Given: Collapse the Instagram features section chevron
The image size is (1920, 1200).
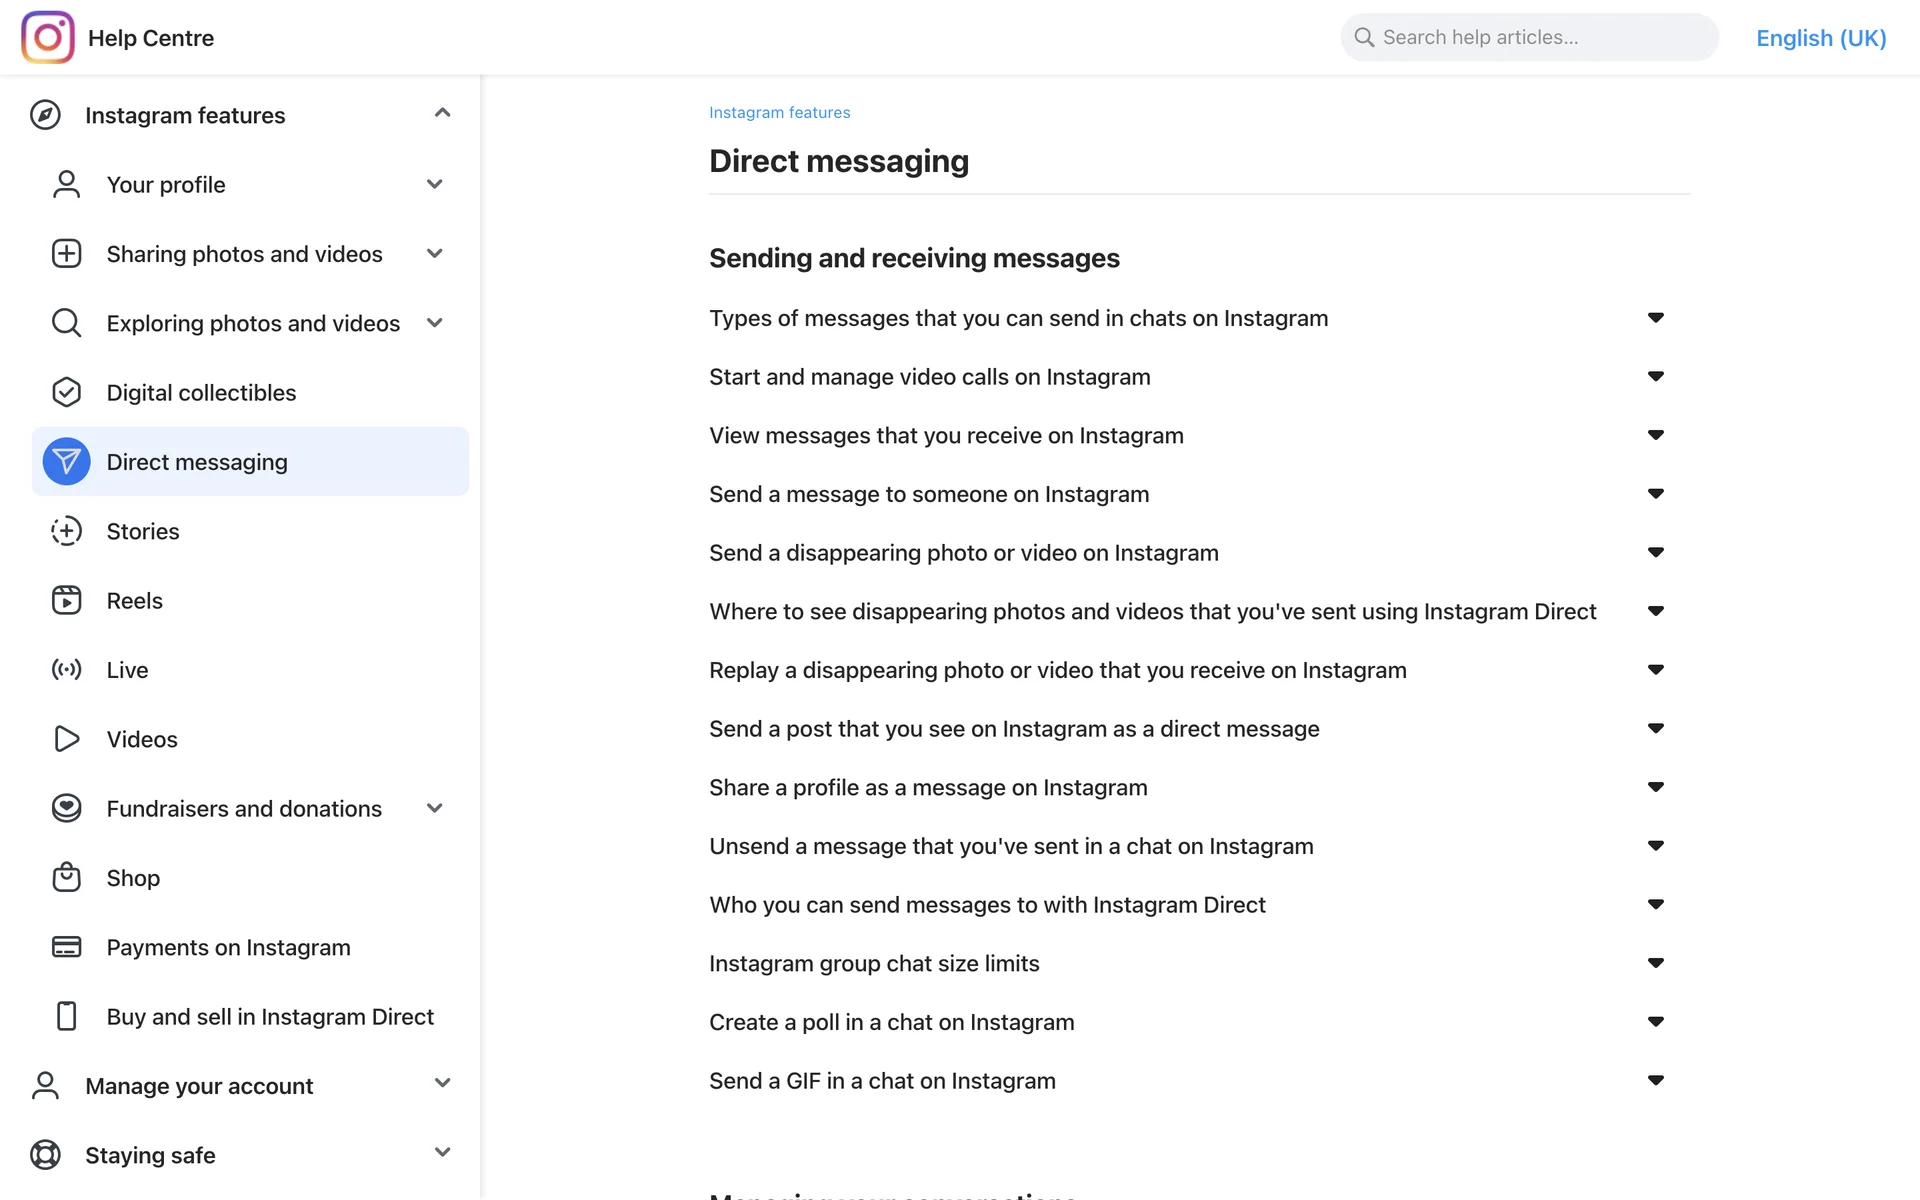Looking at the screenshot, I should [442, 113].
